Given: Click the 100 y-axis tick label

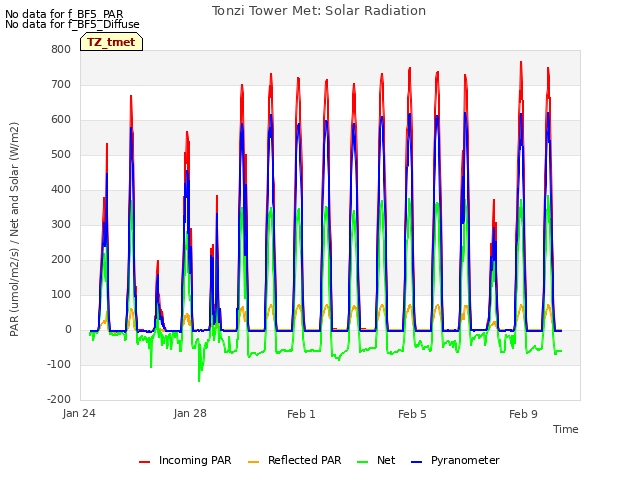Looking at the screenshot, I should click(61, 295).
